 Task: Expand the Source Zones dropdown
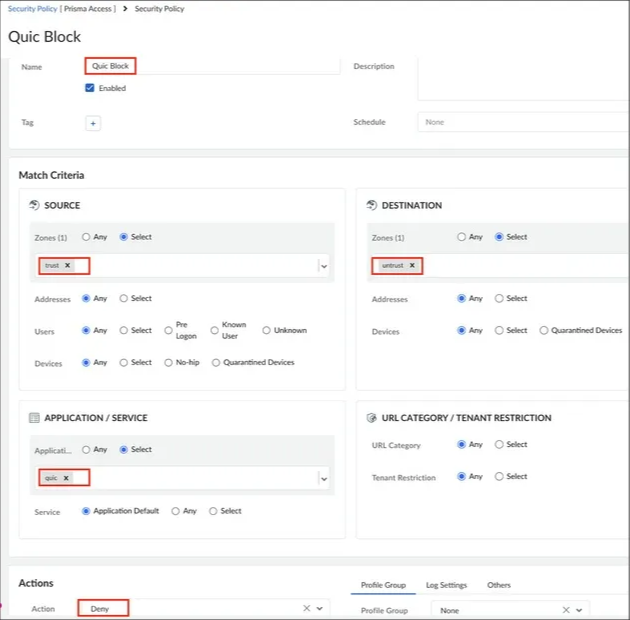pos(324,266)
